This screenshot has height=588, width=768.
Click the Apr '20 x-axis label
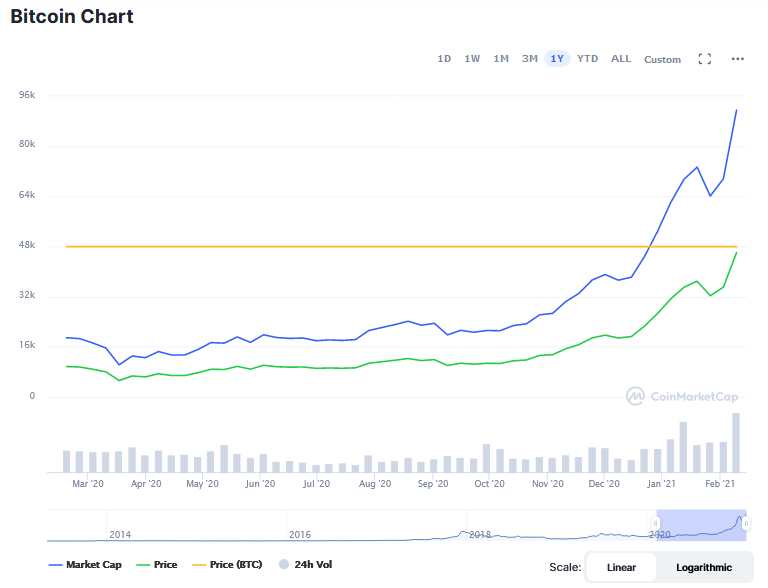pyautogui.click(x=146, y=484)
